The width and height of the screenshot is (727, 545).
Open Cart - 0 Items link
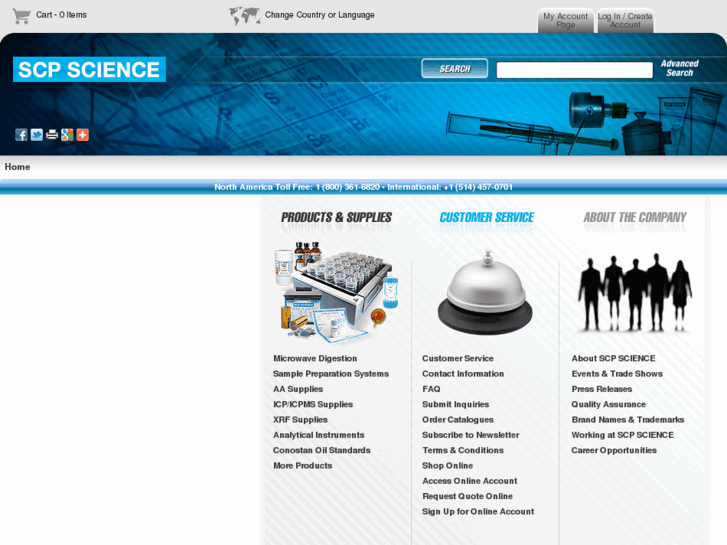pos(61,15)
